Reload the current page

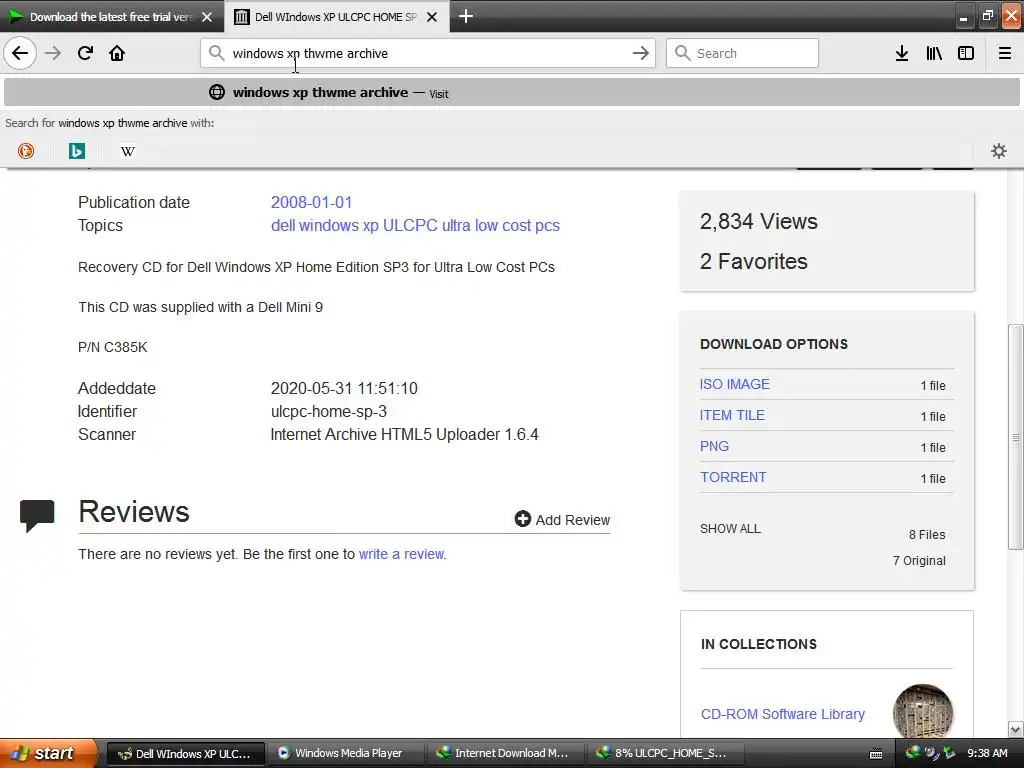(85, 54)
